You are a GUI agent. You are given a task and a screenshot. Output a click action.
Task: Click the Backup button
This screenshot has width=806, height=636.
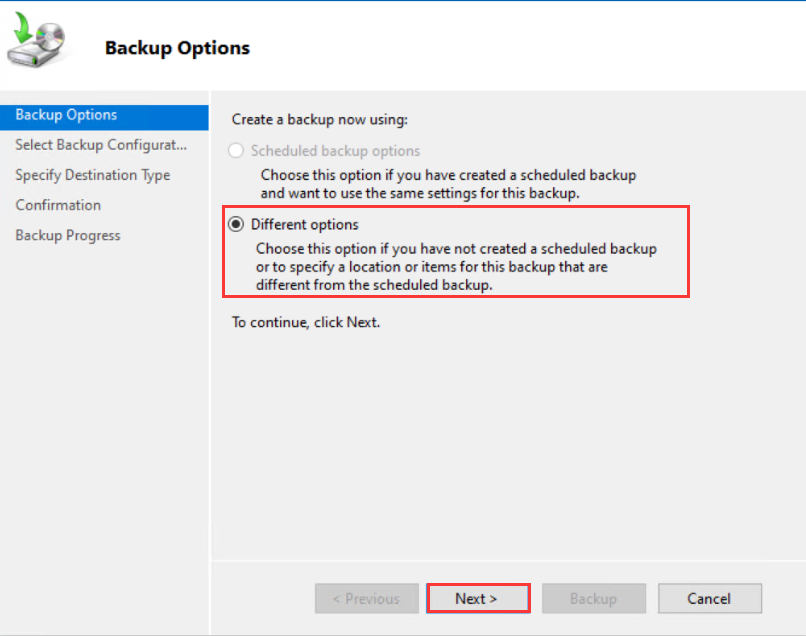(x=593, y=598)
